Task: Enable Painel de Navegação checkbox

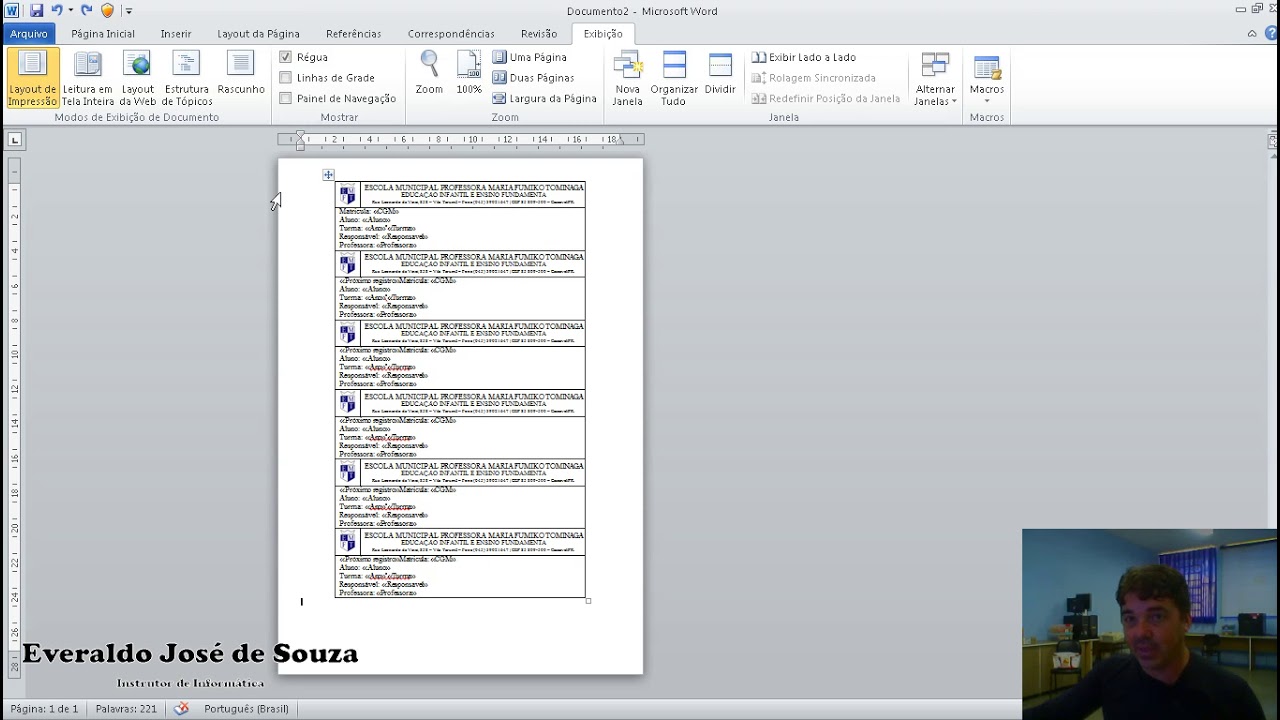Action: [285, 98]
